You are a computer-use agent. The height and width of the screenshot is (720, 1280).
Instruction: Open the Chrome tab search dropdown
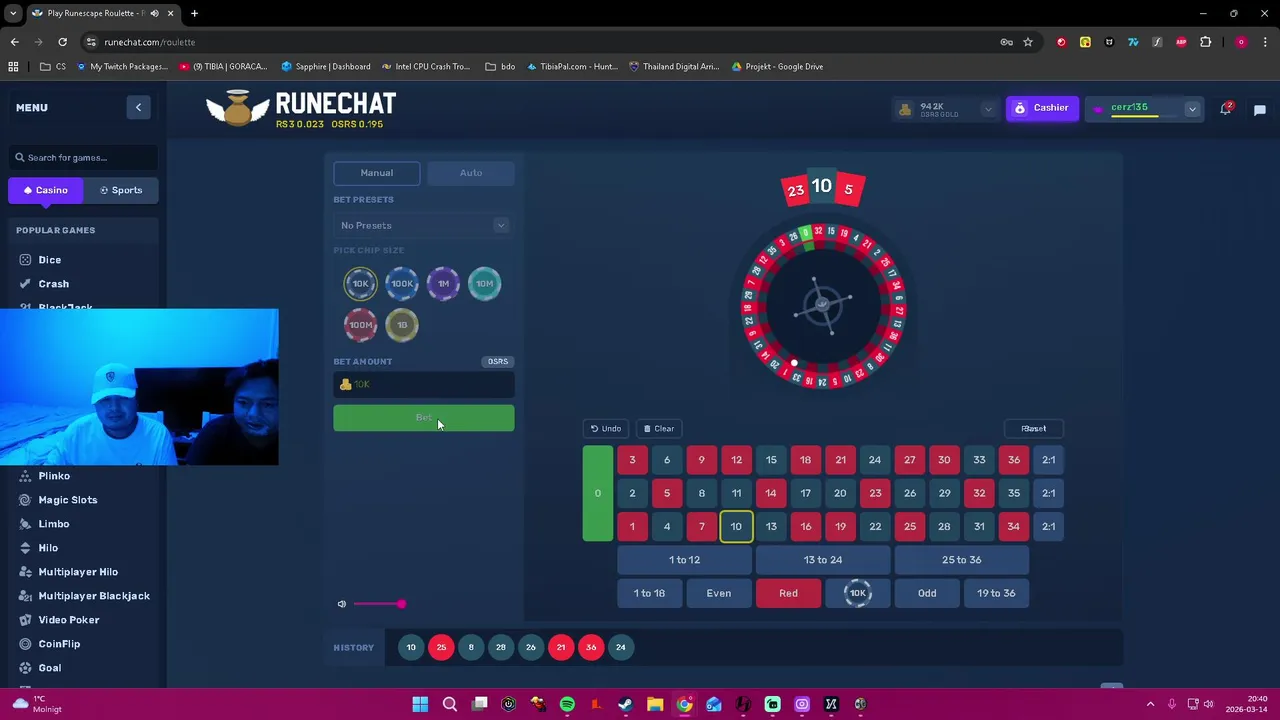[13, 13]
